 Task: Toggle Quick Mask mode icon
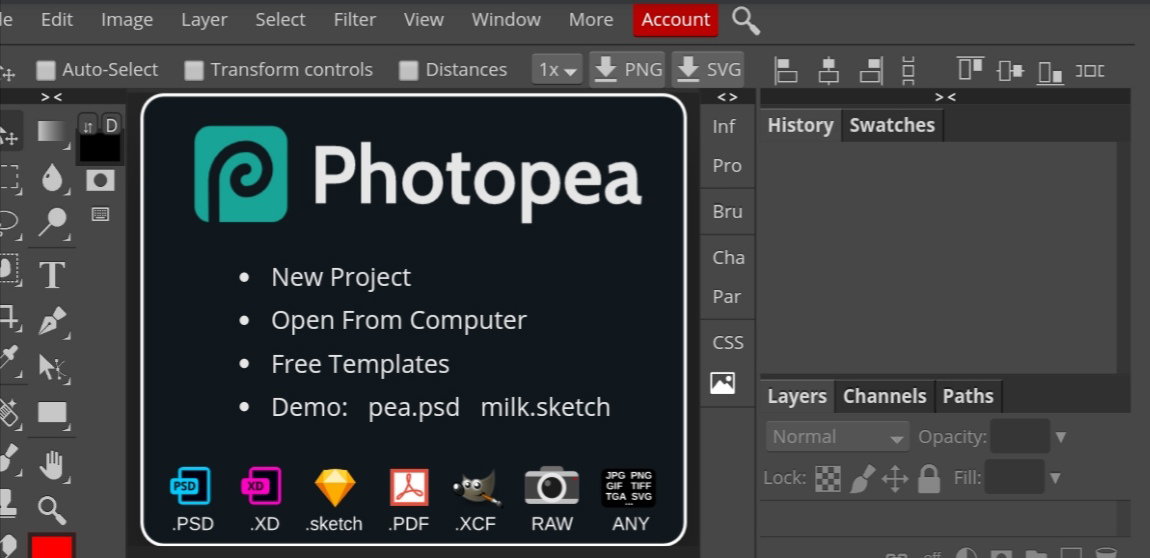click(100, 180)
